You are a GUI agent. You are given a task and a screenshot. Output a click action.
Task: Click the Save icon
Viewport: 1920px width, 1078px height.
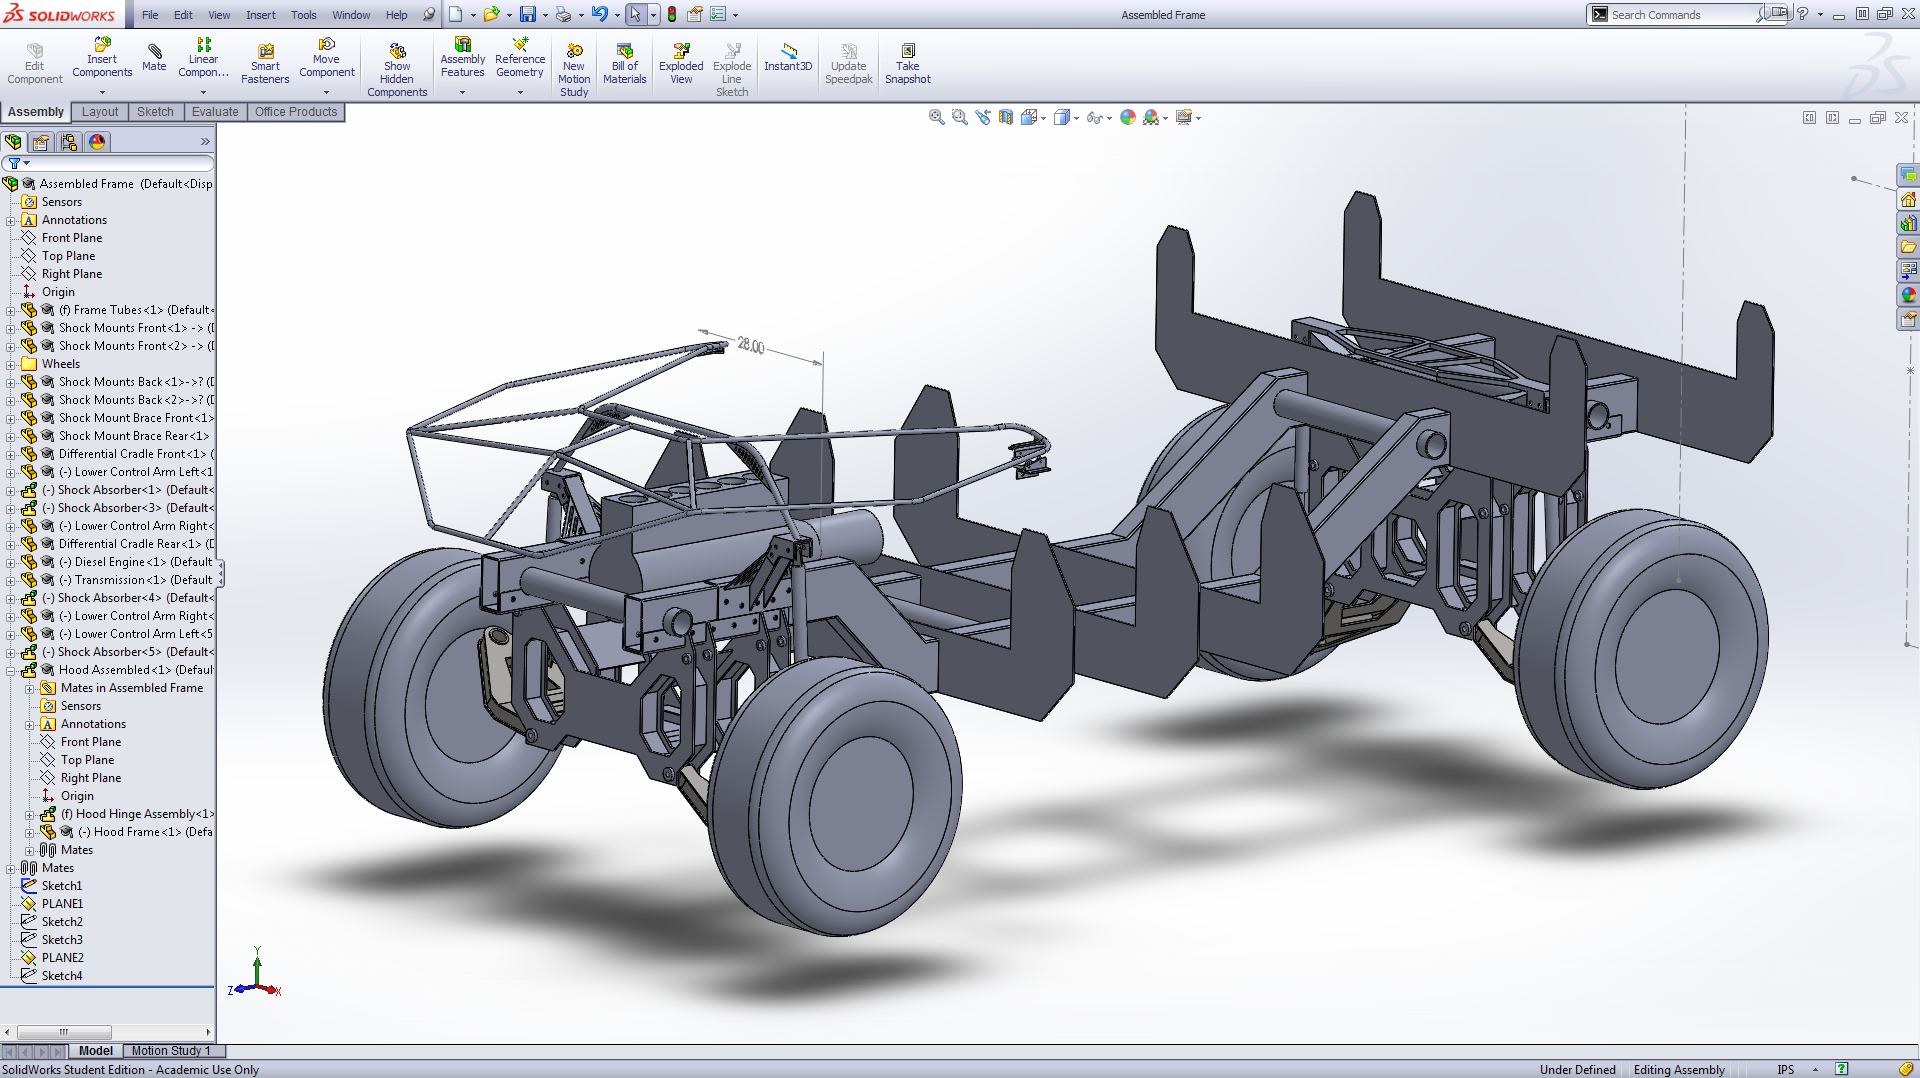pos(527,14)
